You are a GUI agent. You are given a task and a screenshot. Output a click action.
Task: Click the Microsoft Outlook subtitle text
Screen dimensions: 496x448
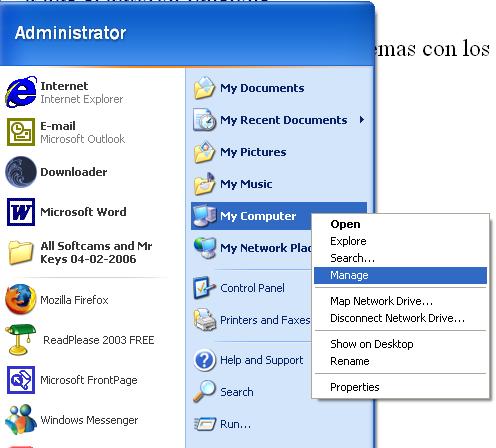[x=83, y=139]
